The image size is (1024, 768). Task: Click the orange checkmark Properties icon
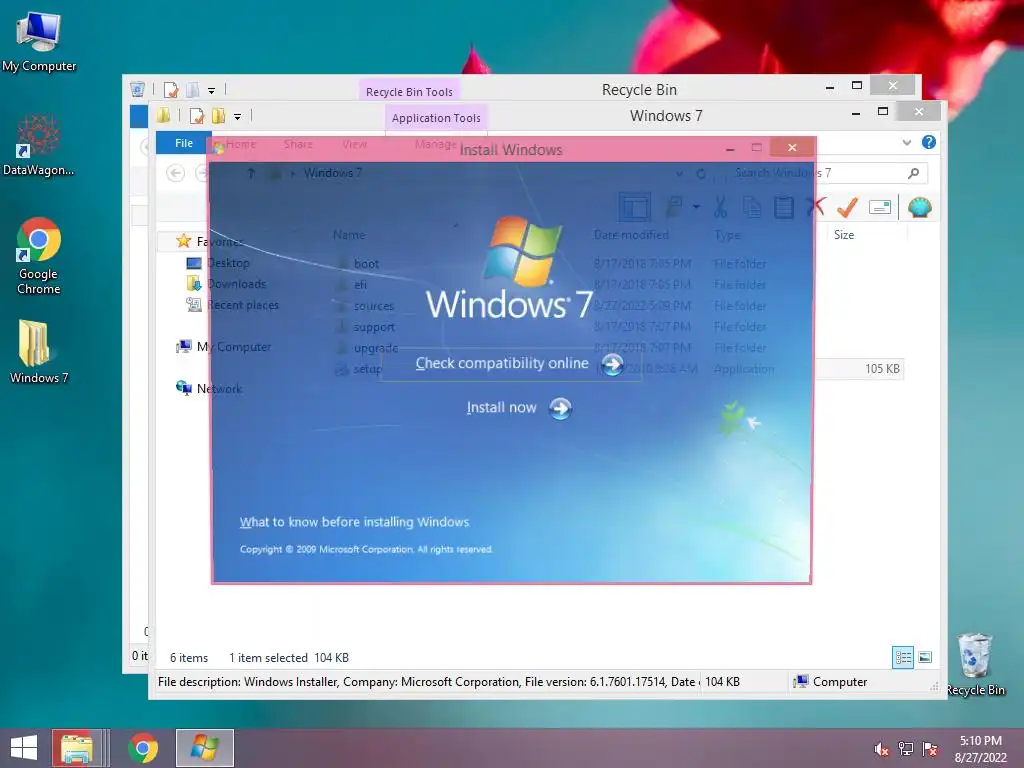coord(847,208)
